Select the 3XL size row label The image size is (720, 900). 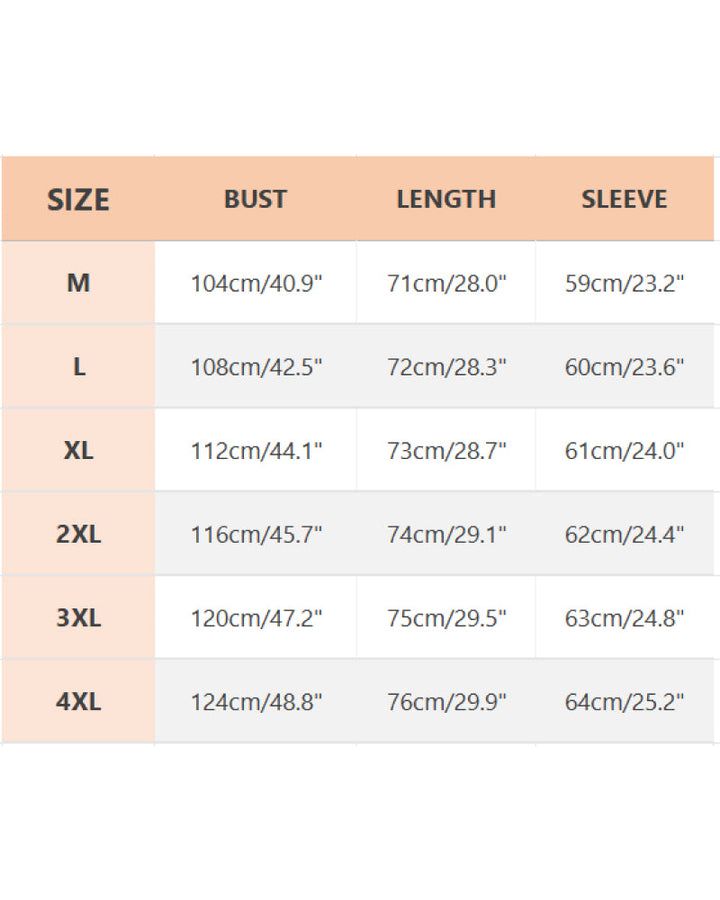coord(78,618)
